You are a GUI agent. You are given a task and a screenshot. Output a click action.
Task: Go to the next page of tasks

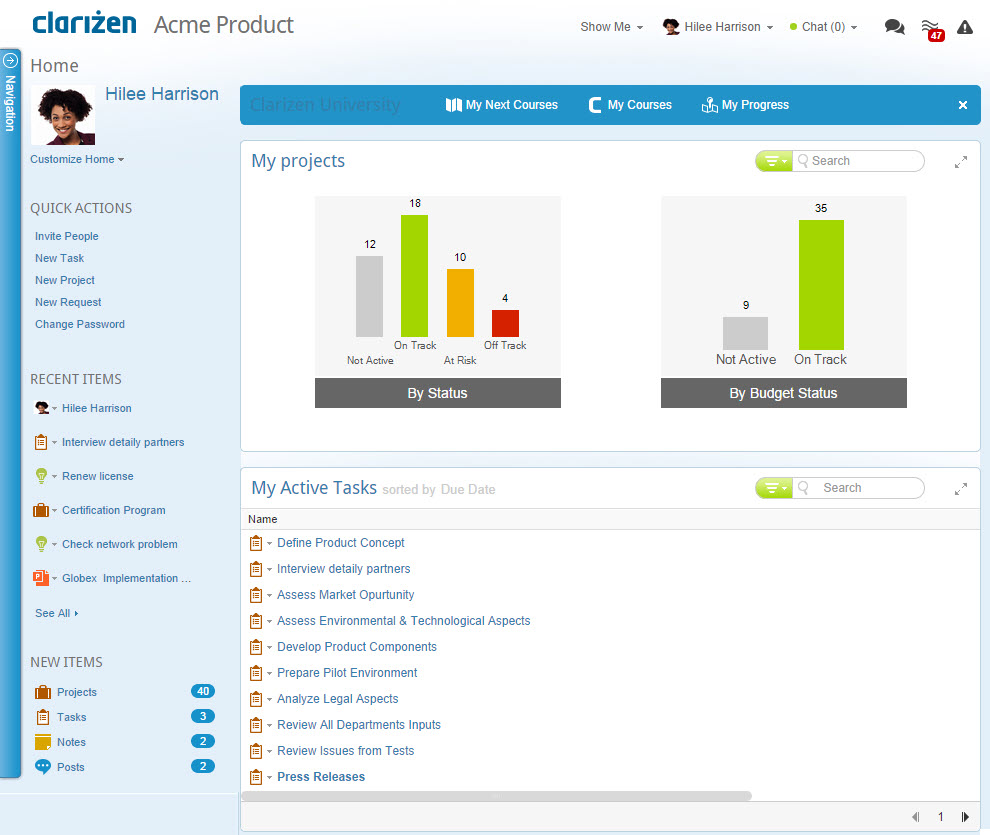965,817
